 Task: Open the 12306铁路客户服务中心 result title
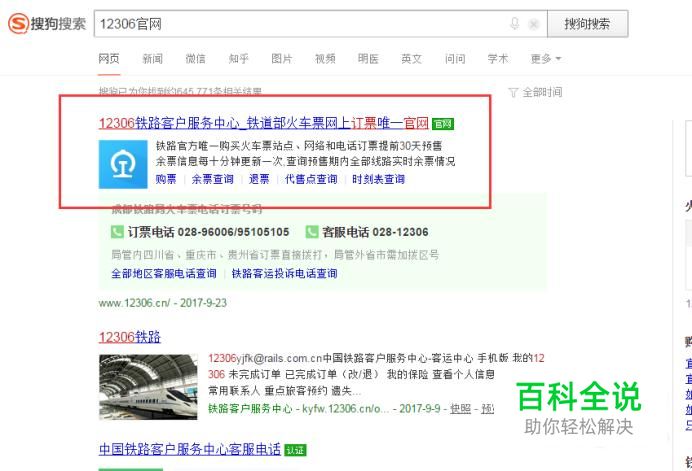tap(263, 123)
